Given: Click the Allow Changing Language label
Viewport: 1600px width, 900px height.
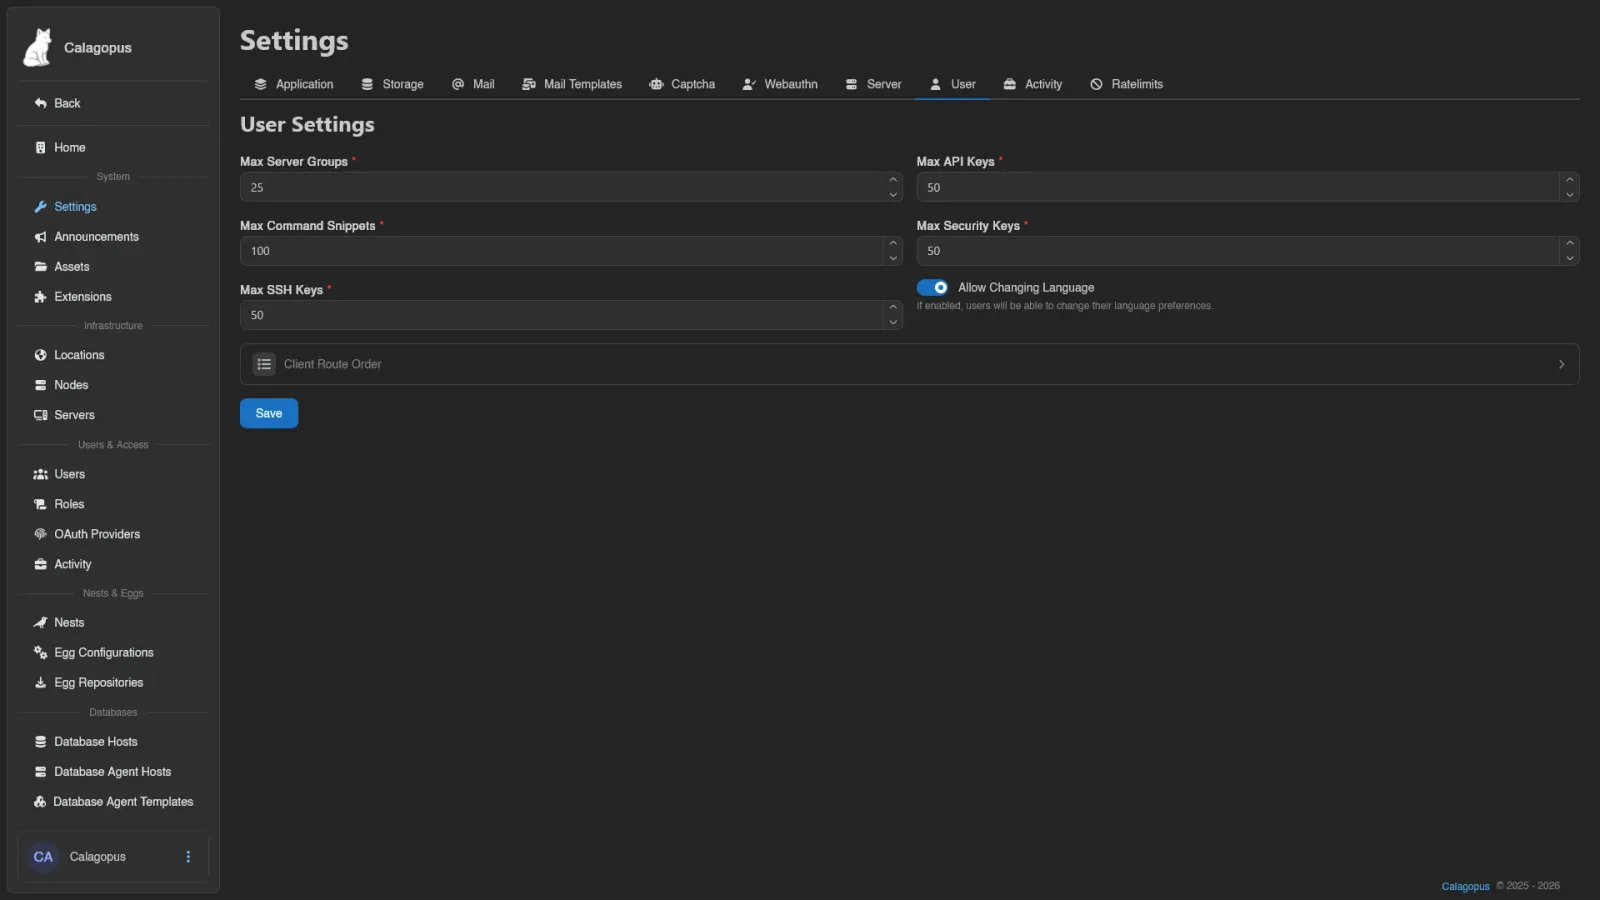Looking at the screenshot, I should tap(1026, 288).
